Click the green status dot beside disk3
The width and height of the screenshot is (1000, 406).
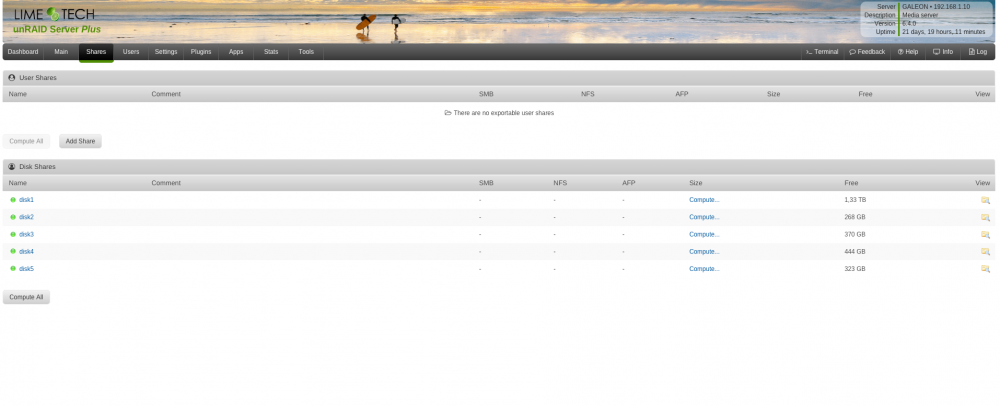(x=13, y=234)
